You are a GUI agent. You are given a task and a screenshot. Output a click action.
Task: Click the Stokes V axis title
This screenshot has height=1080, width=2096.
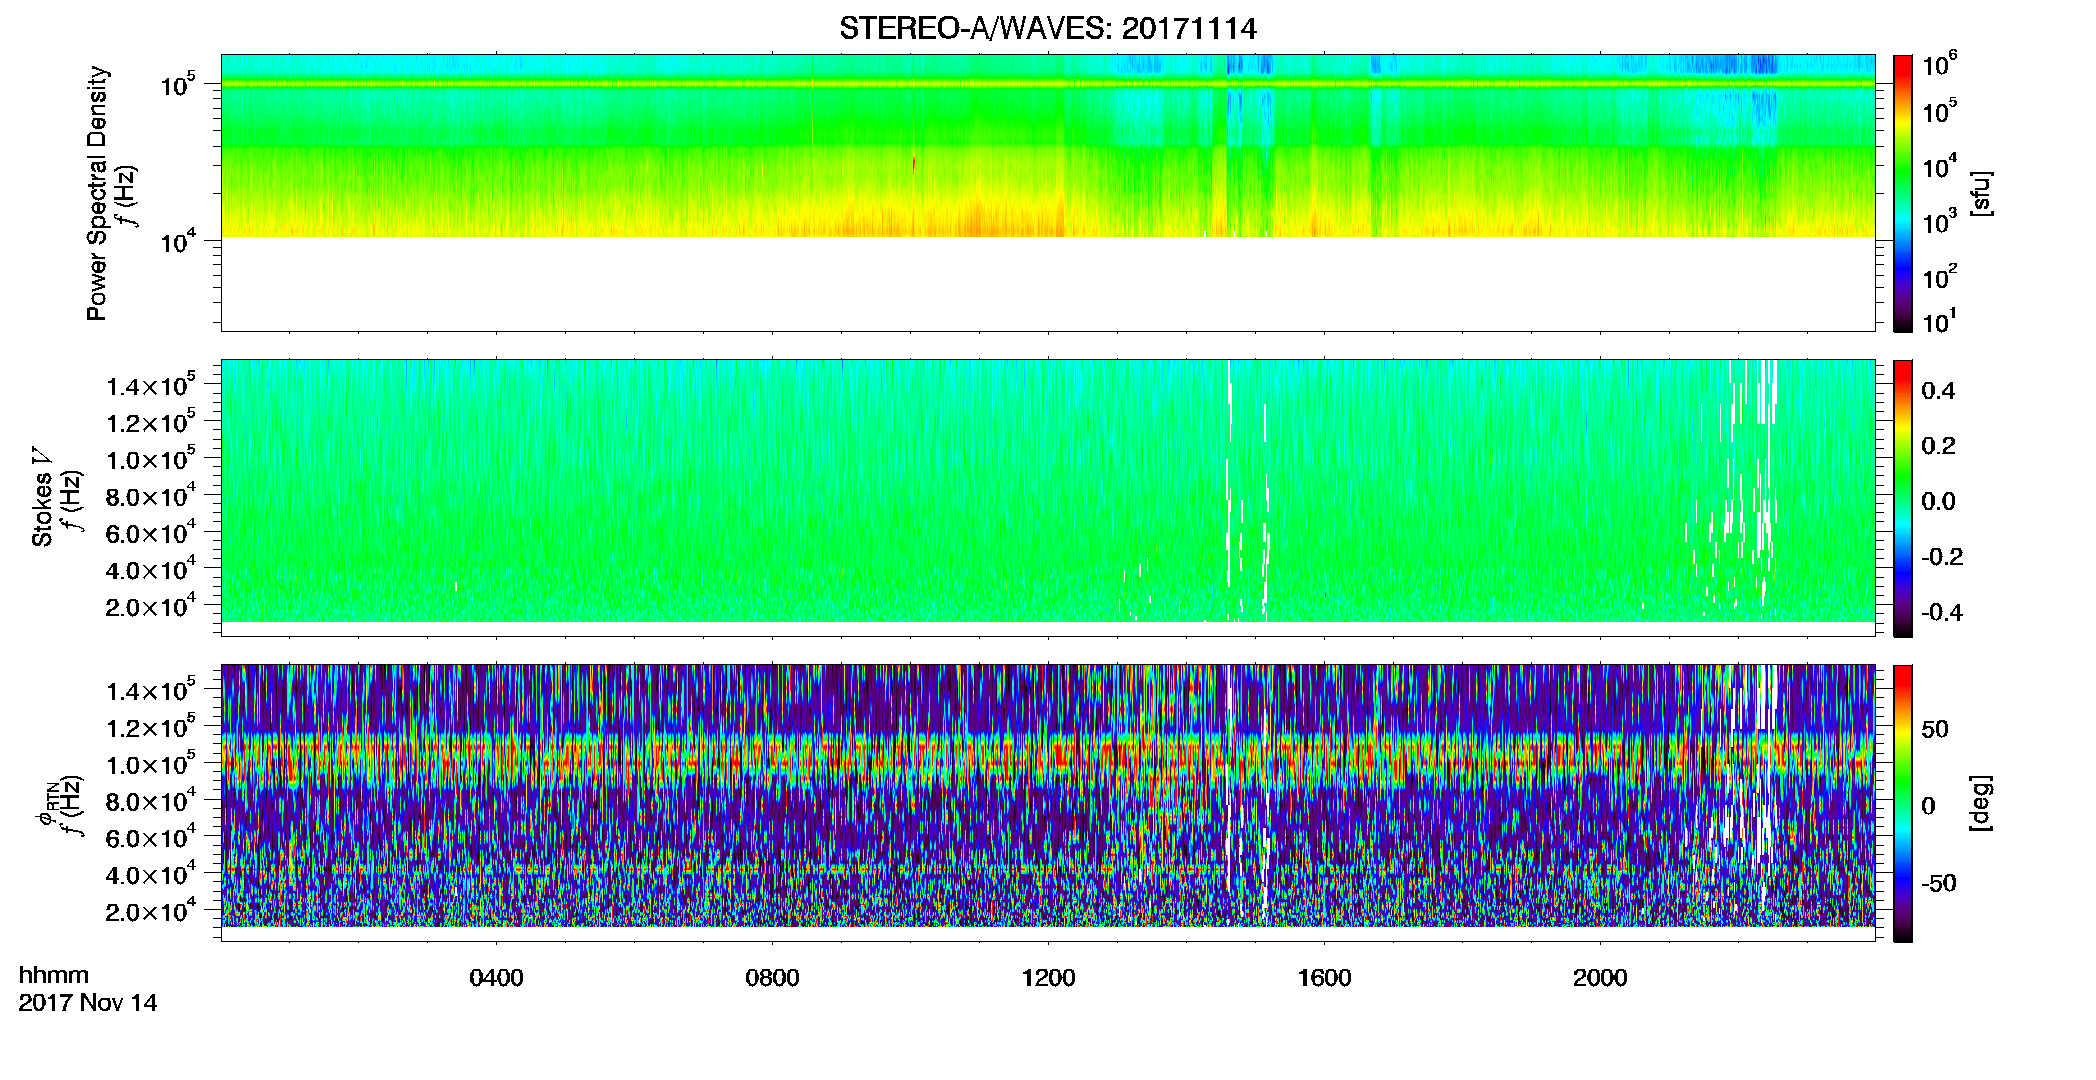click(x=42, y=498)
